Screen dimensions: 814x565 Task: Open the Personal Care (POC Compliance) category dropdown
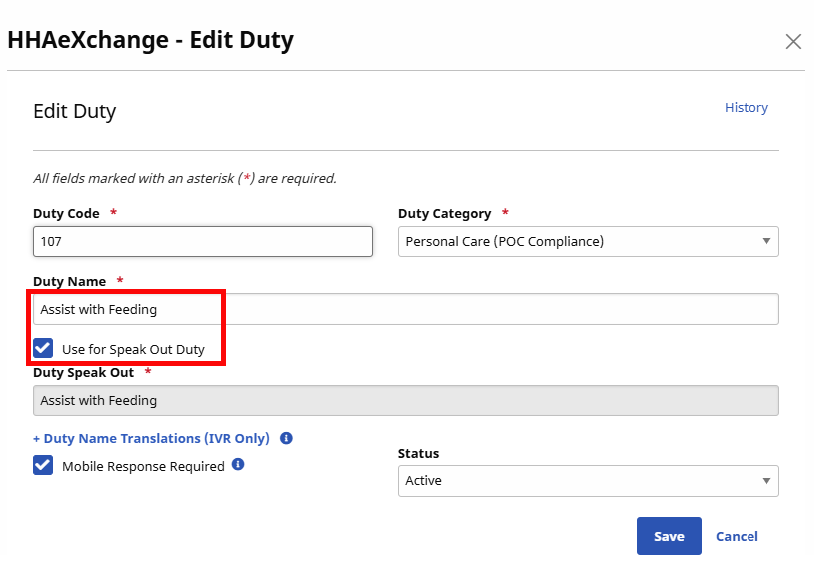tap(587, 241)
